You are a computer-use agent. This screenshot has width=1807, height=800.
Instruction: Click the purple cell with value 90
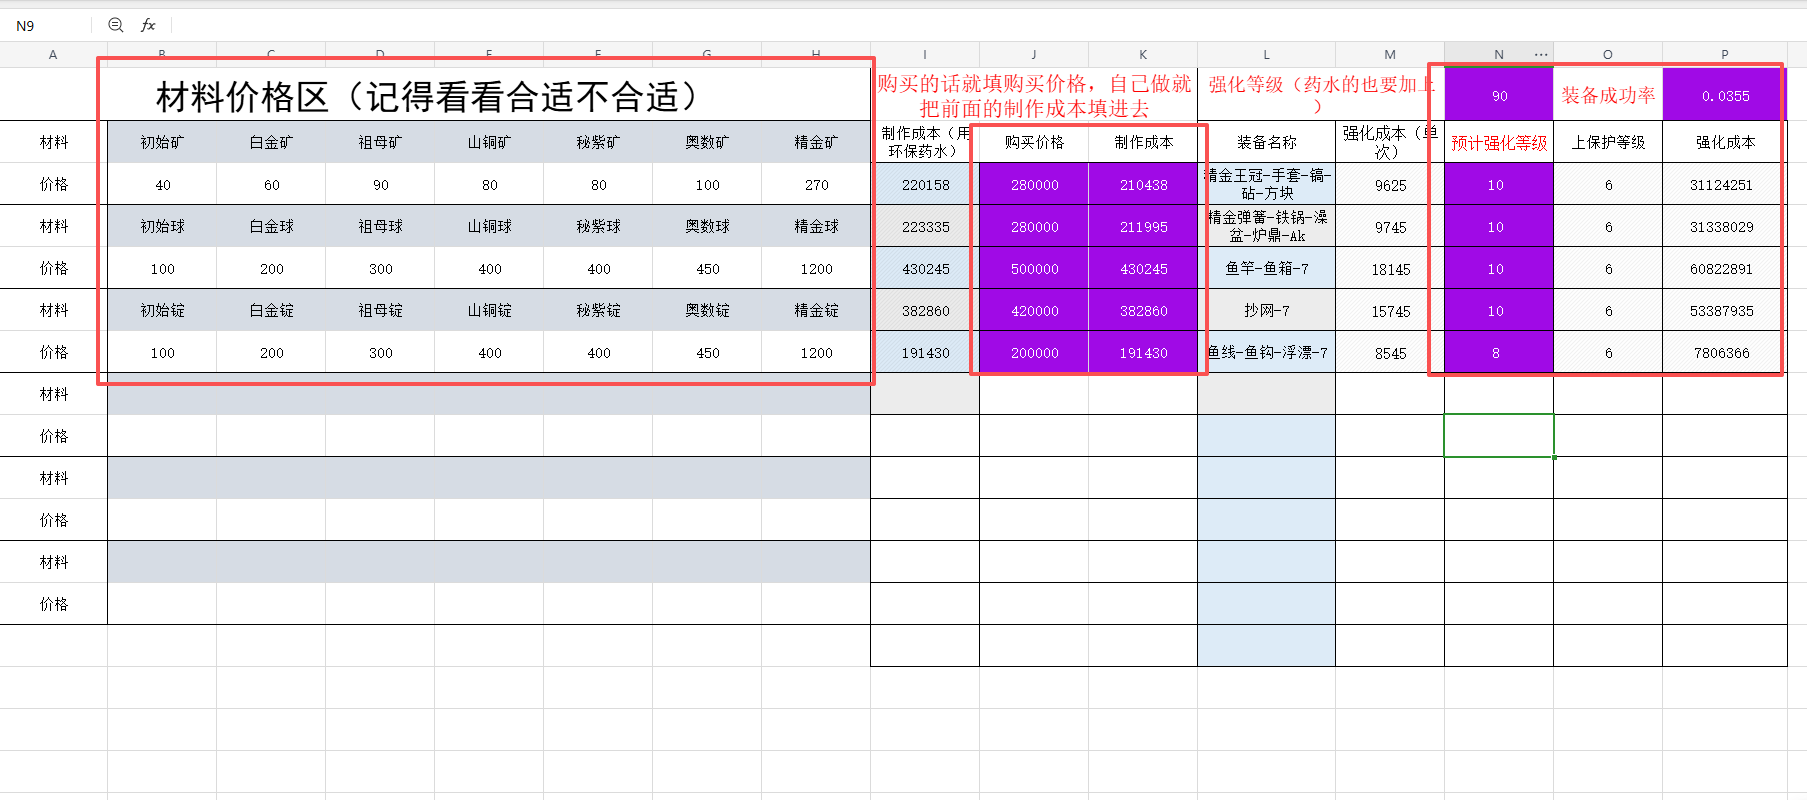[x=1499, y=95]
